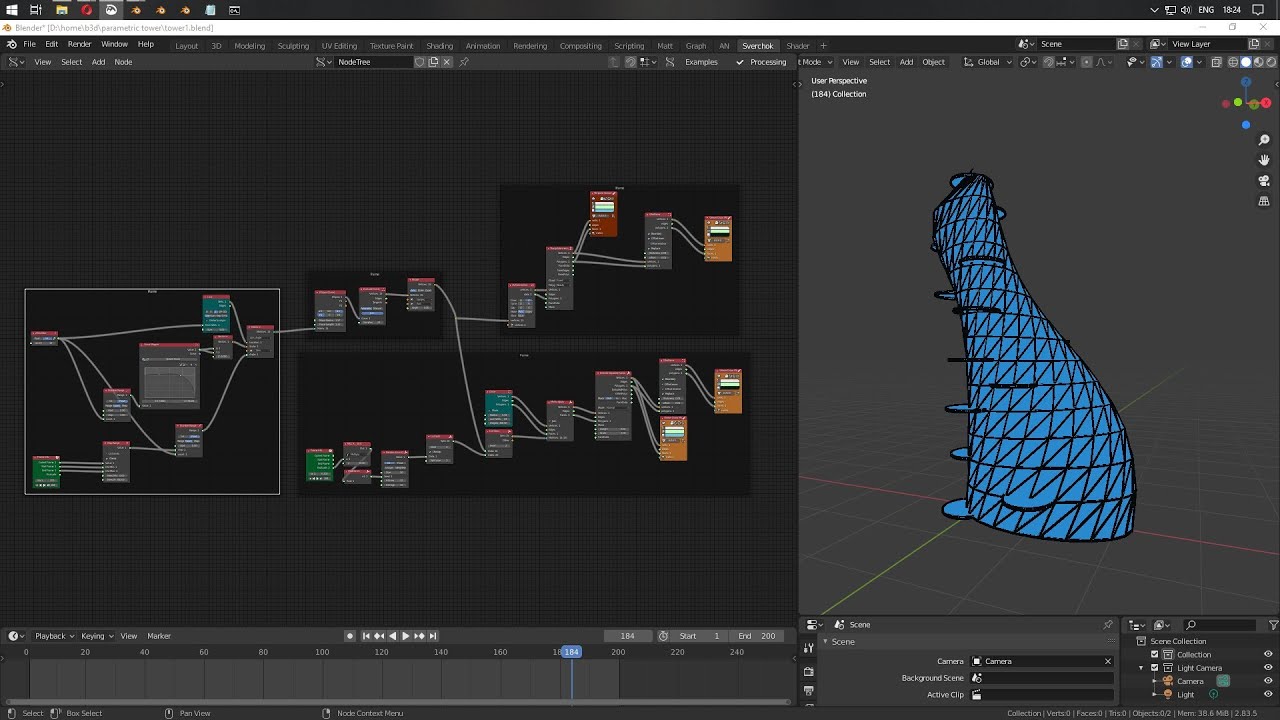Open the Marker menu in timeline

[x=159, y=636]
